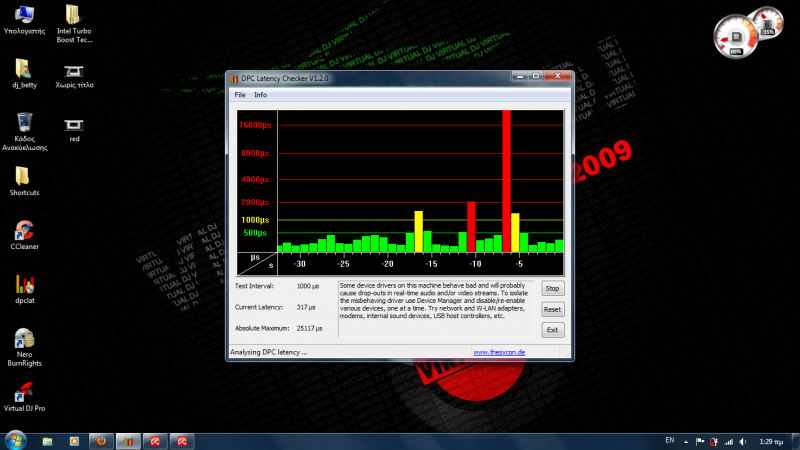Click the driver warning message text box
Screen dimensions: 800x450
pyautogui.click(x=436, y=309)
